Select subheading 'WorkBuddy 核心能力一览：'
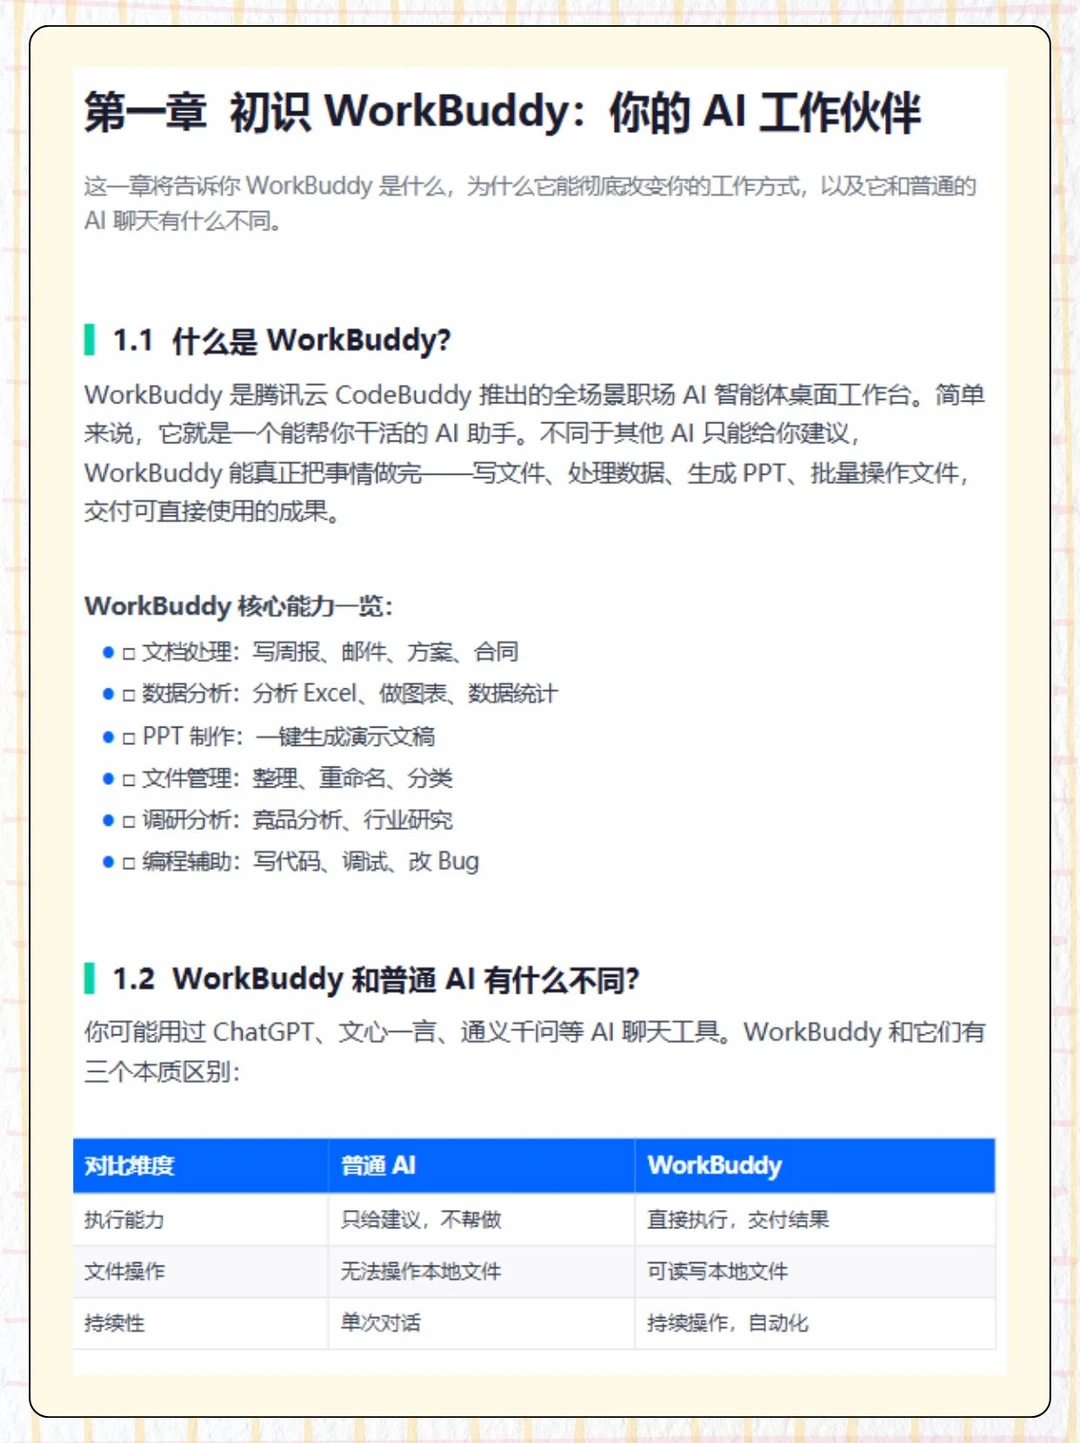Screen dimensions: 1080x1443 (239, 606)
